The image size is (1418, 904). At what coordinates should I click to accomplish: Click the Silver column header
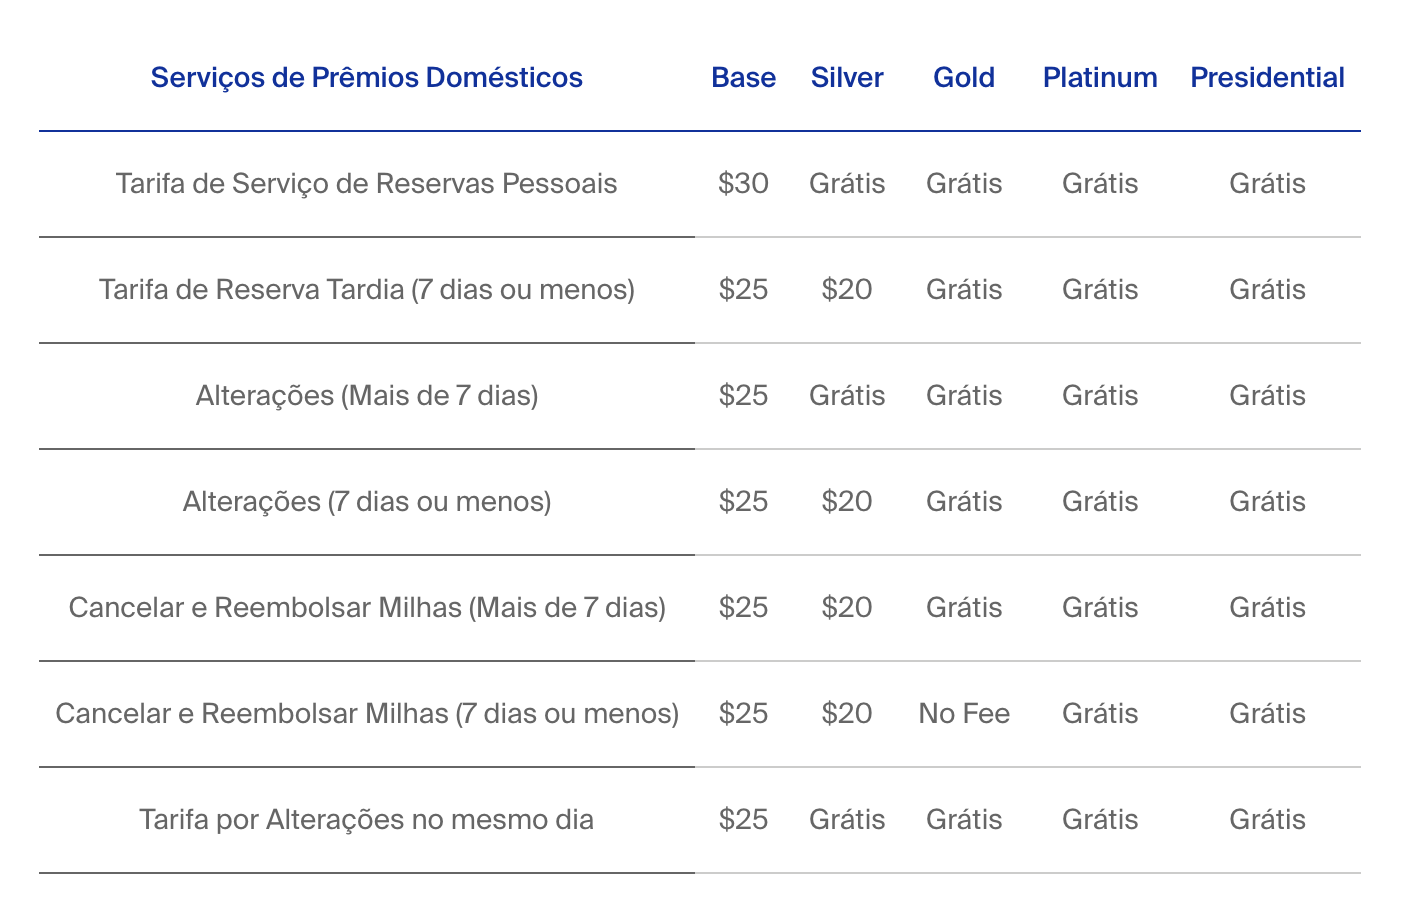point(847,78)
